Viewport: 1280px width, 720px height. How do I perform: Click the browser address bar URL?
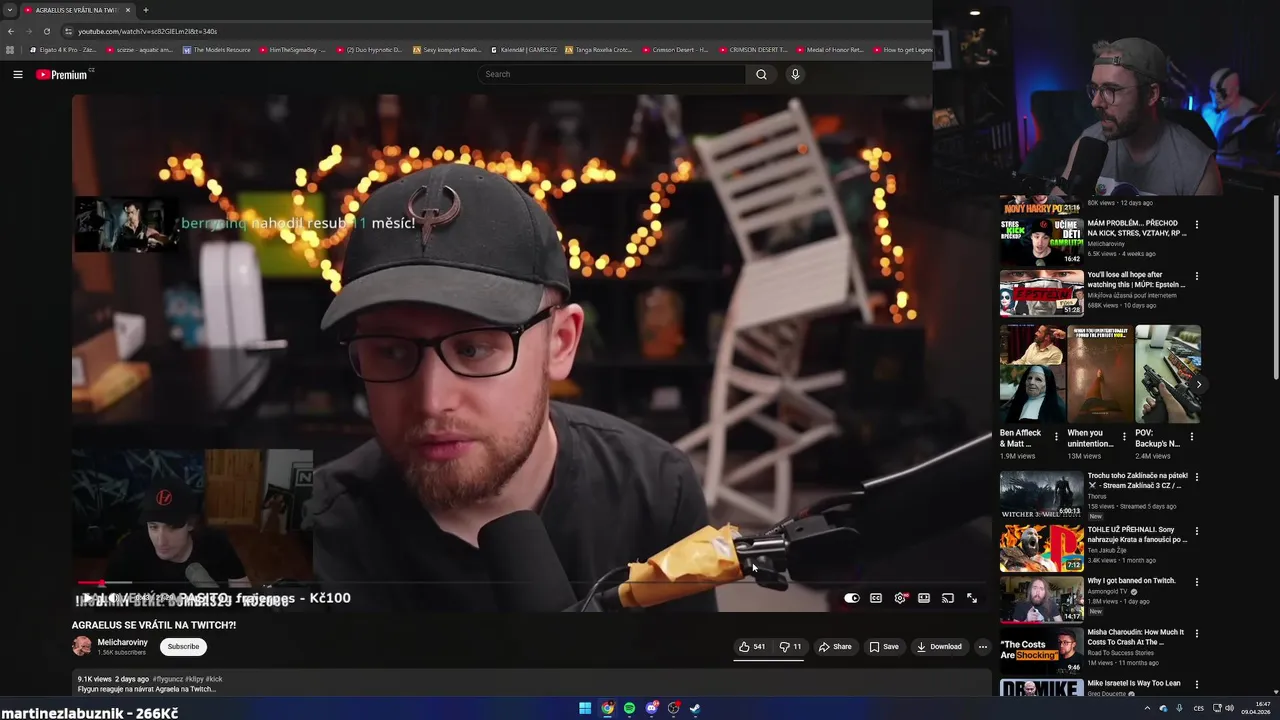148,31
